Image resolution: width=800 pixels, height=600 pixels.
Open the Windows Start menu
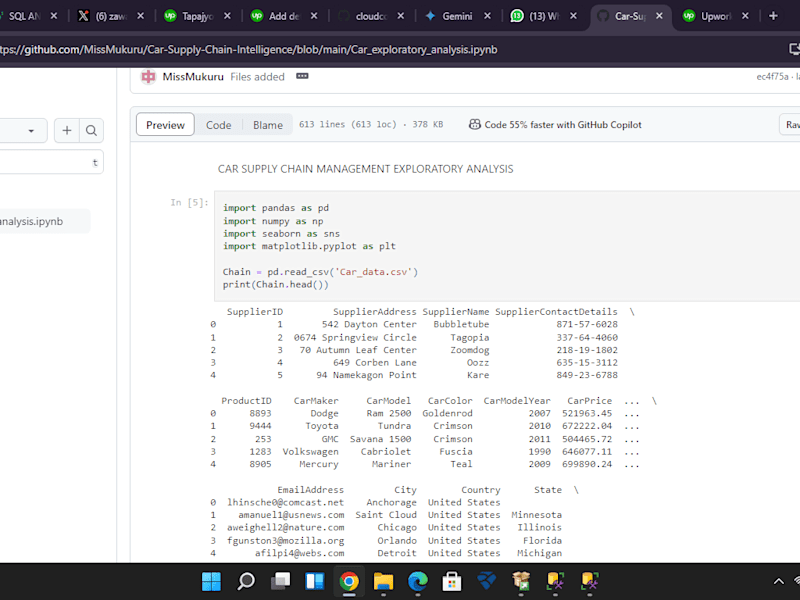point(211,581)
